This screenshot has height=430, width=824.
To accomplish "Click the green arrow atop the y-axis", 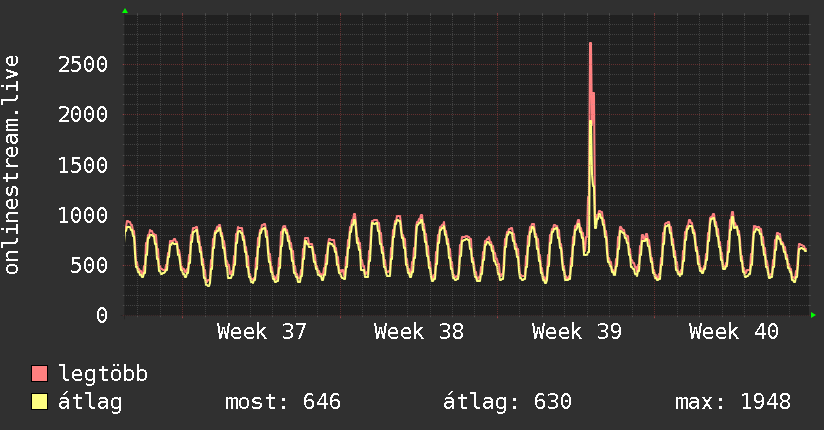I will coord(125,11).
